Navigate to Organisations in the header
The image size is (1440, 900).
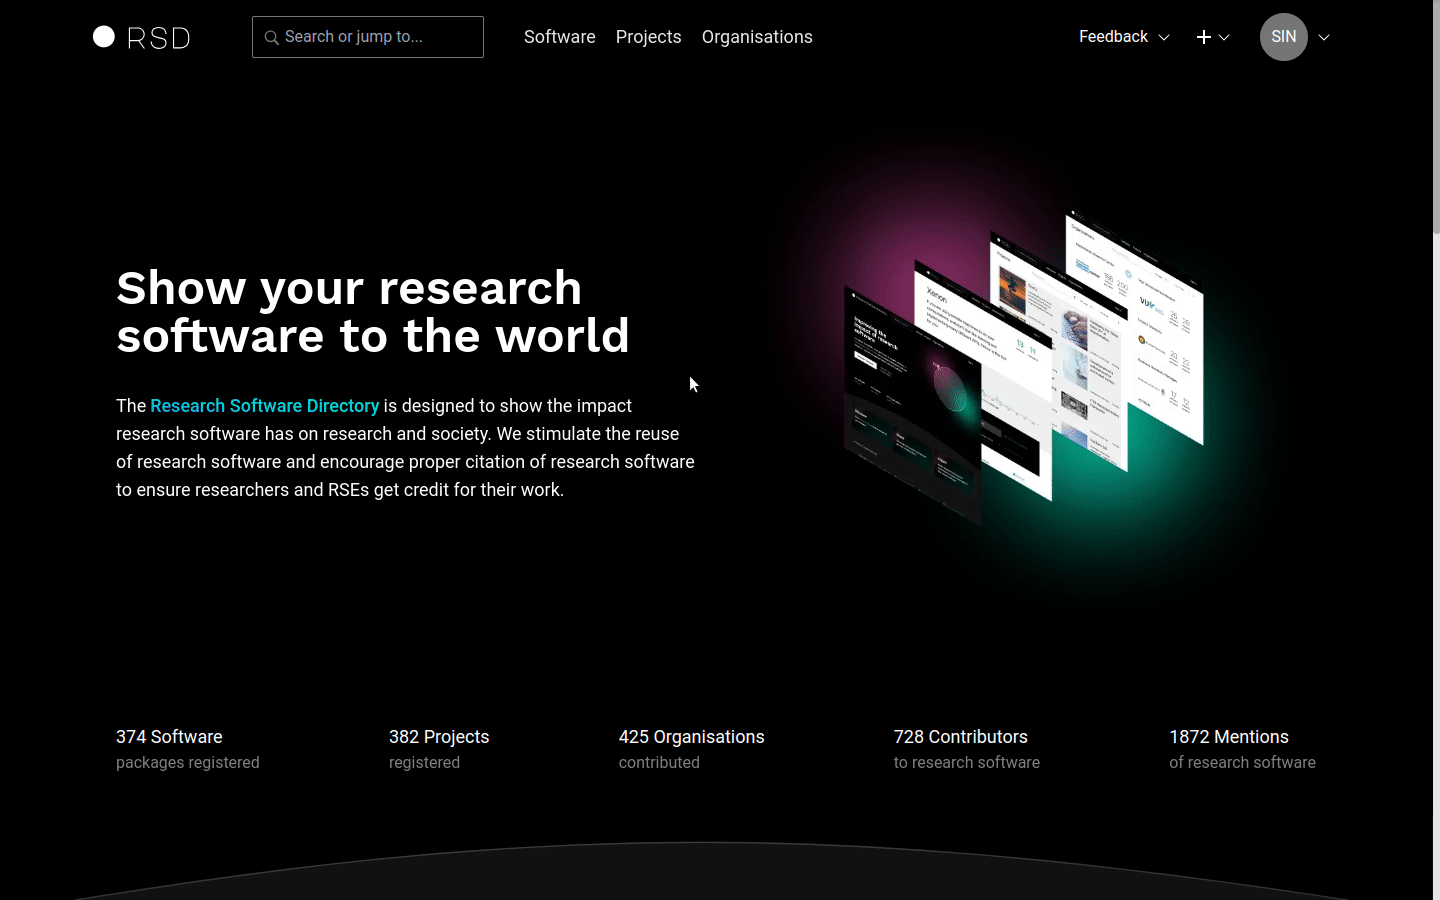click(x=757, y=37)
